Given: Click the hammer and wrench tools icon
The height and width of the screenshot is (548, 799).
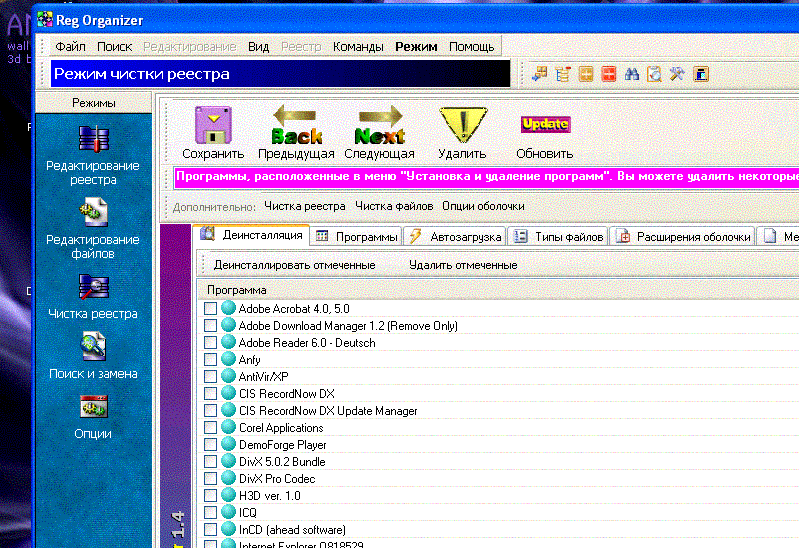Looking at the screenshot, I should [677, 74].
